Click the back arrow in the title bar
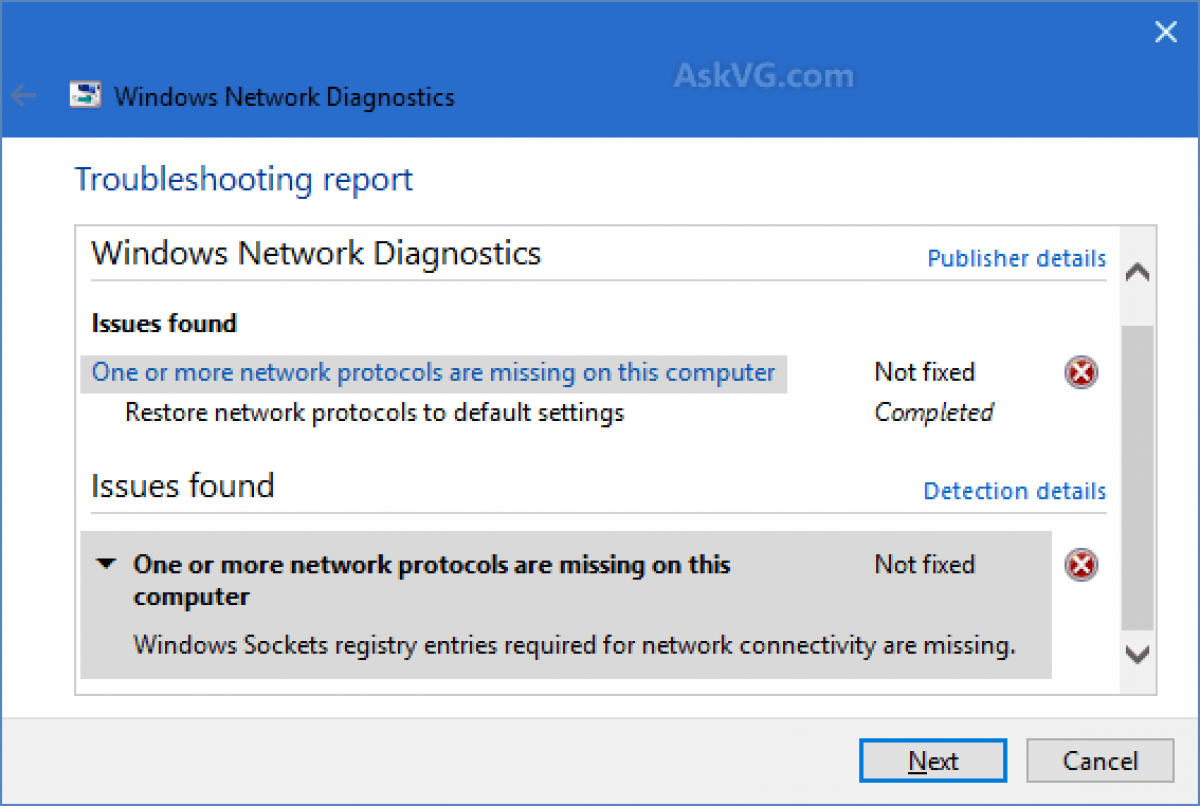This screenshot has height=806, width=1200. pos(23,96)
